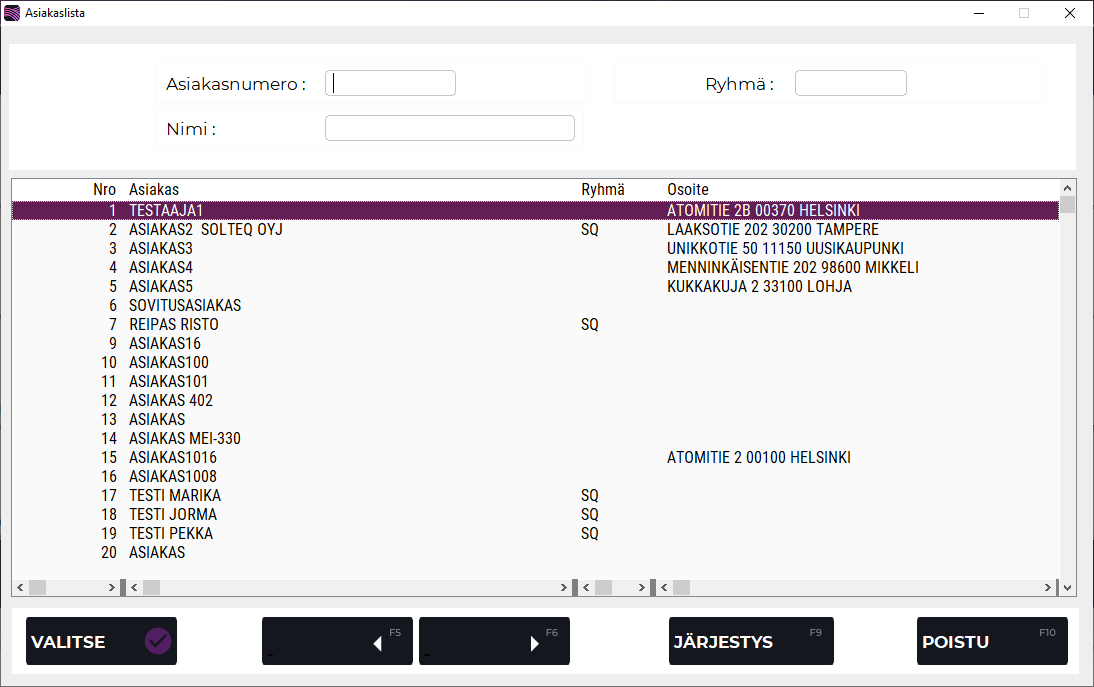The width and height of the screenshot is (1094, 687).
Task: Click the Asiakaslista app icon in title bar
Action: [12, 13]
